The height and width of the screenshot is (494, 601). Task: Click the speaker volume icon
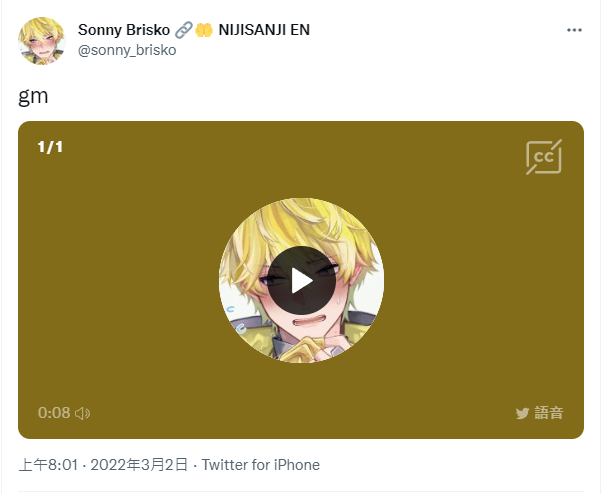tap(82, 413)
